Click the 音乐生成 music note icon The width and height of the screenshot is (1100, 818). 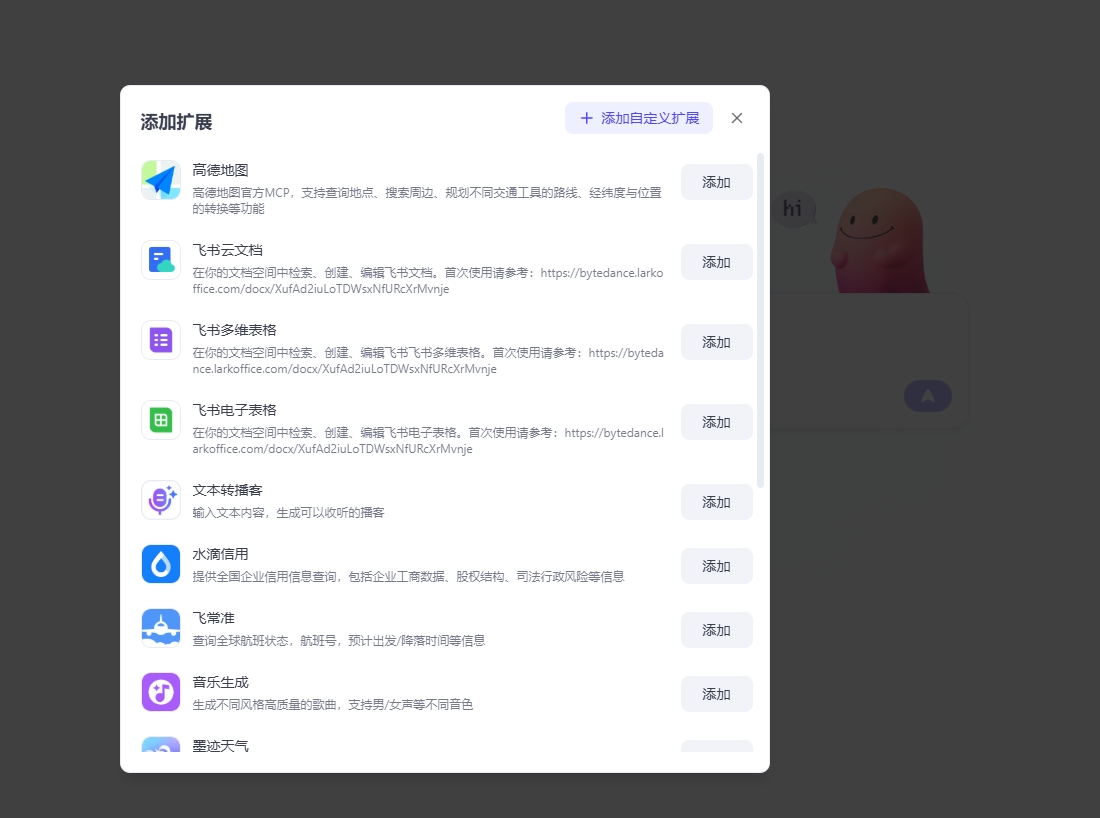pos(161,692)
